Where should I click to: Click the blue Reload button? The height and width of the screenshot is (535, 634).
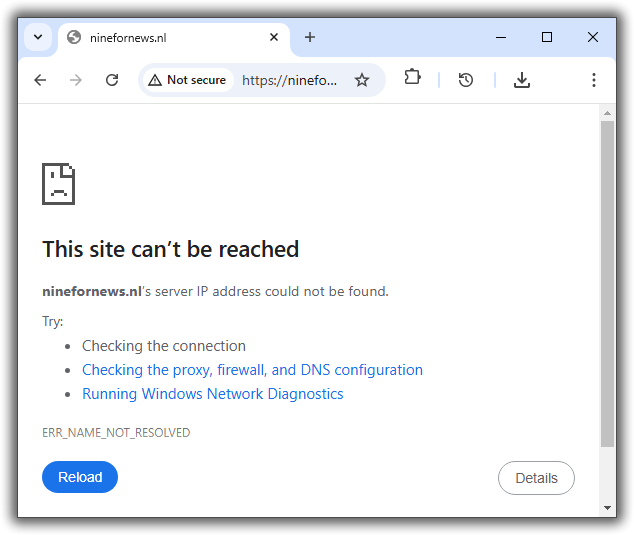pos(80,477)
